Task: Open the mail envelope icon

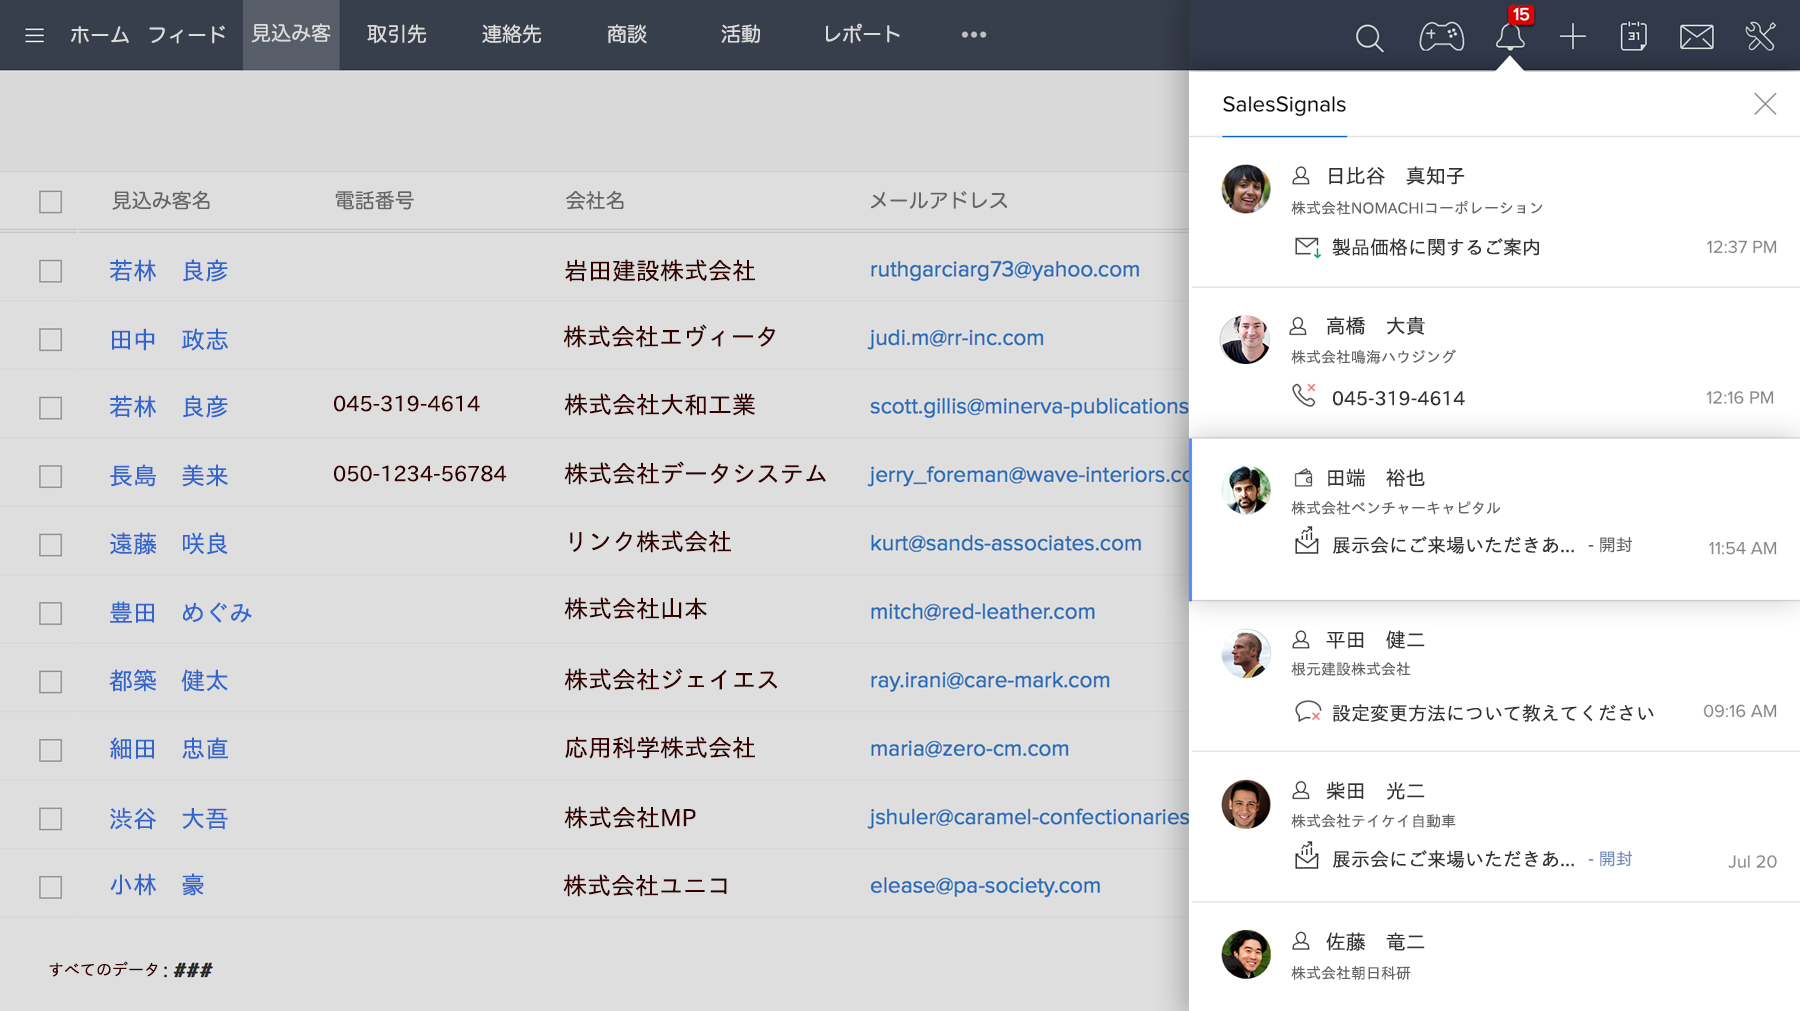Action: (1696, 37)
